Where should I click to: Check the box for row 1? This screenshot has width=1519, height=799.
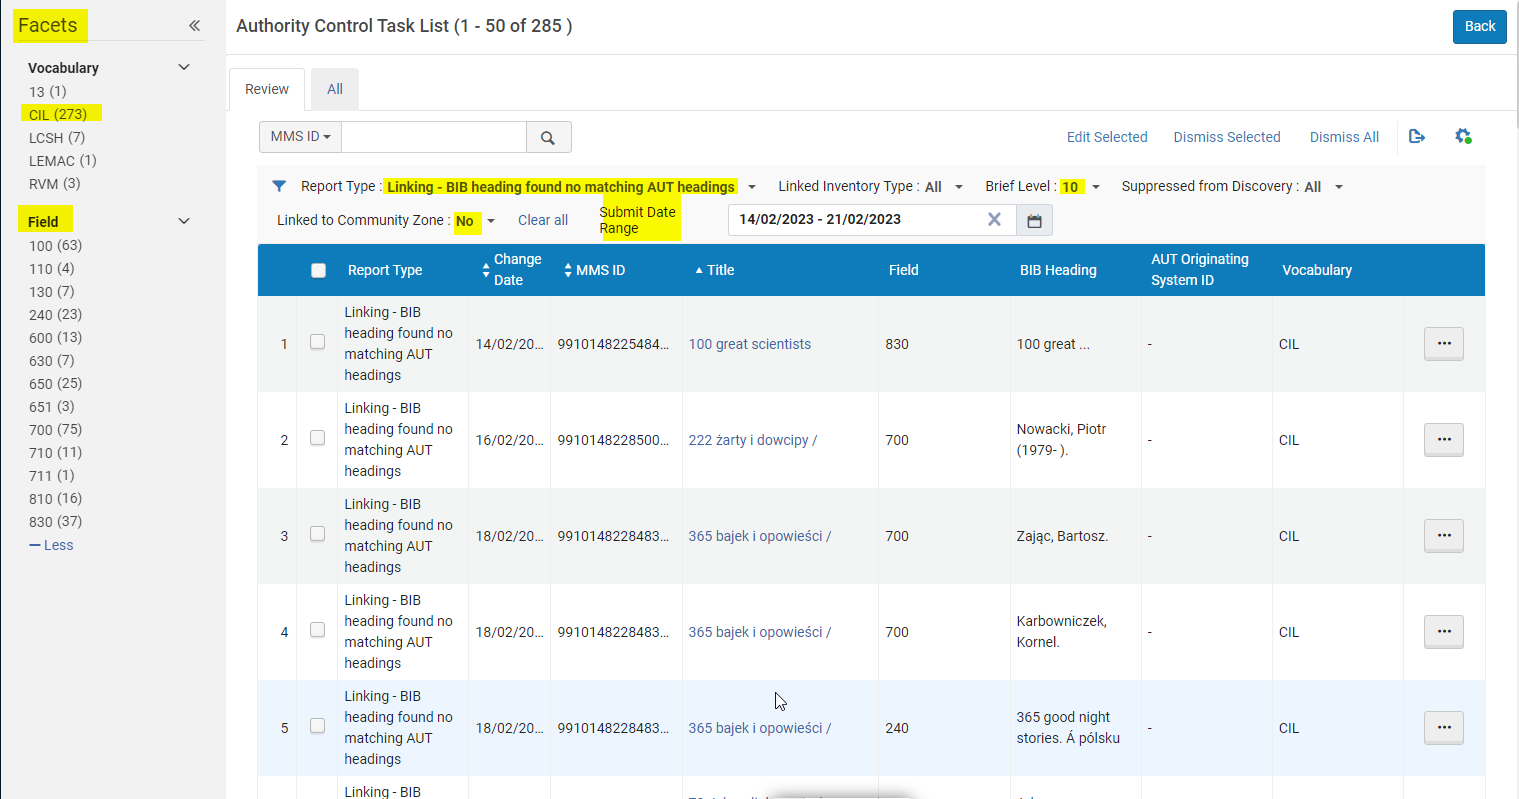[317, 342]
